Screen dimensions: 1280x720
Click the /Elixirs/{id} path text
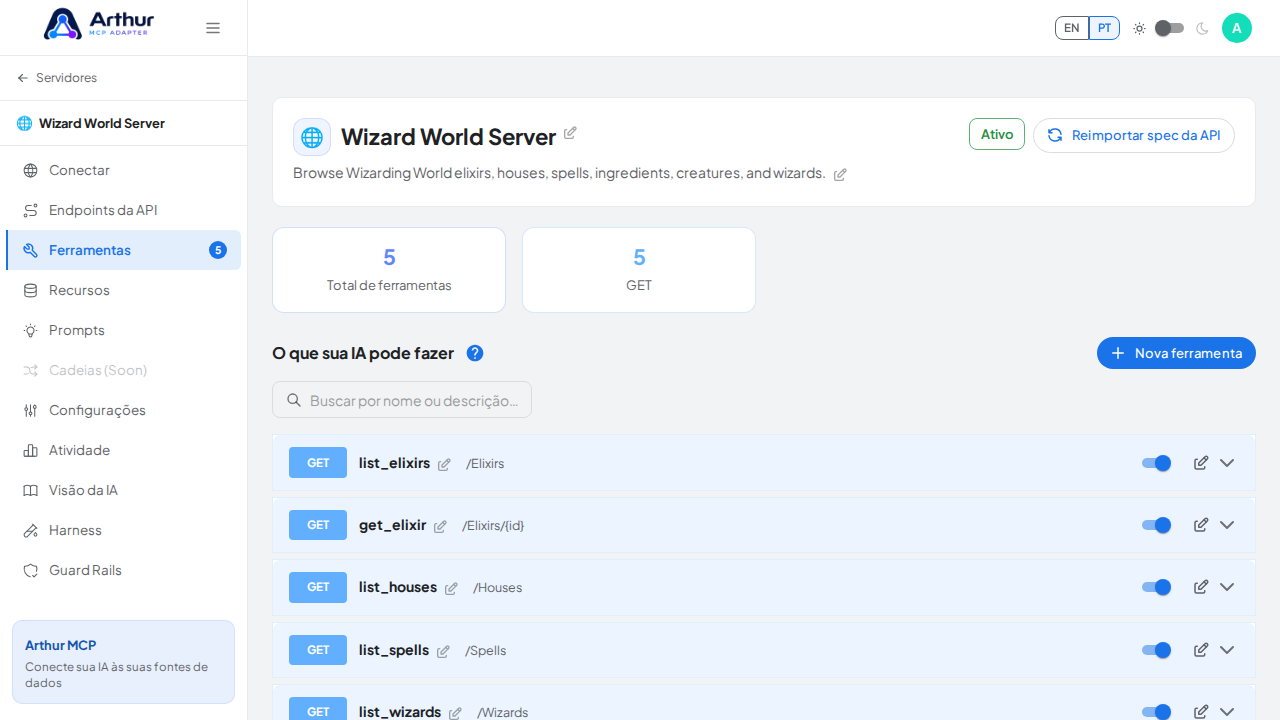(x=493, y=526)
